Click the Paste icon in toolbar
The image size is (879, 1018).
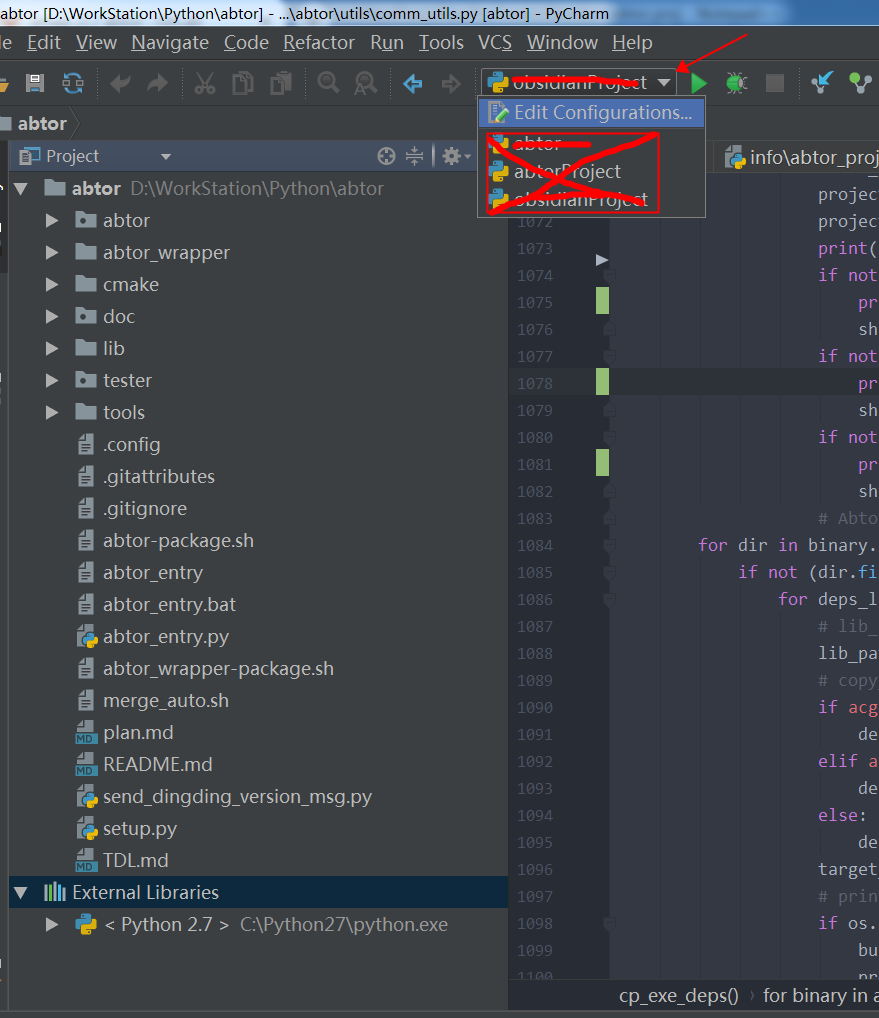click(281, 83)
